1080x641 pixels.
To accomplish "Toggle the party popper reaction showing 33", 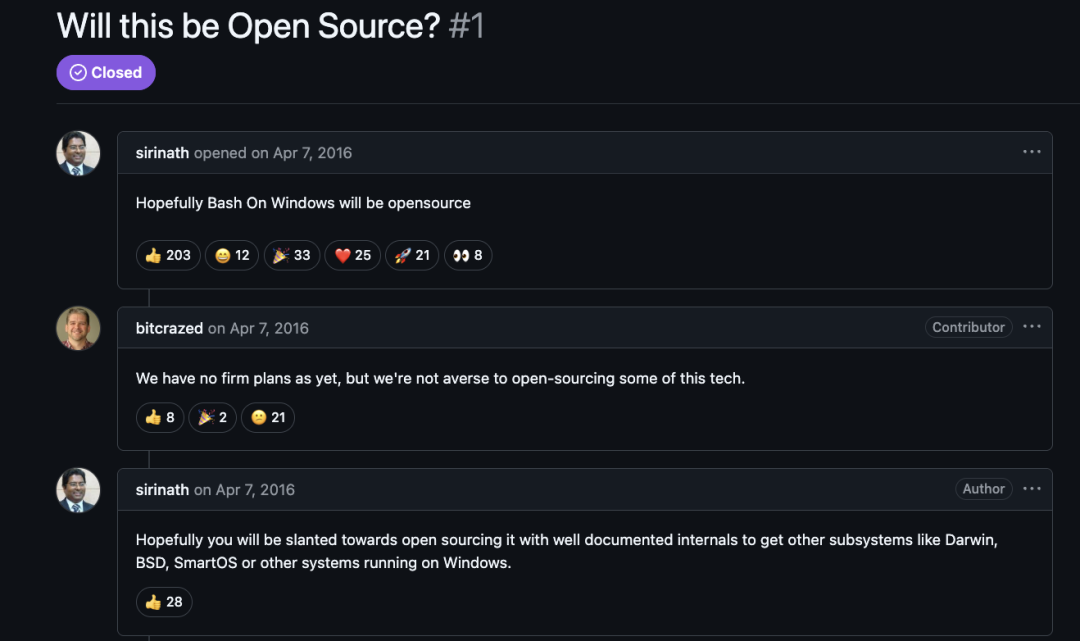I will tap(292, 255).
